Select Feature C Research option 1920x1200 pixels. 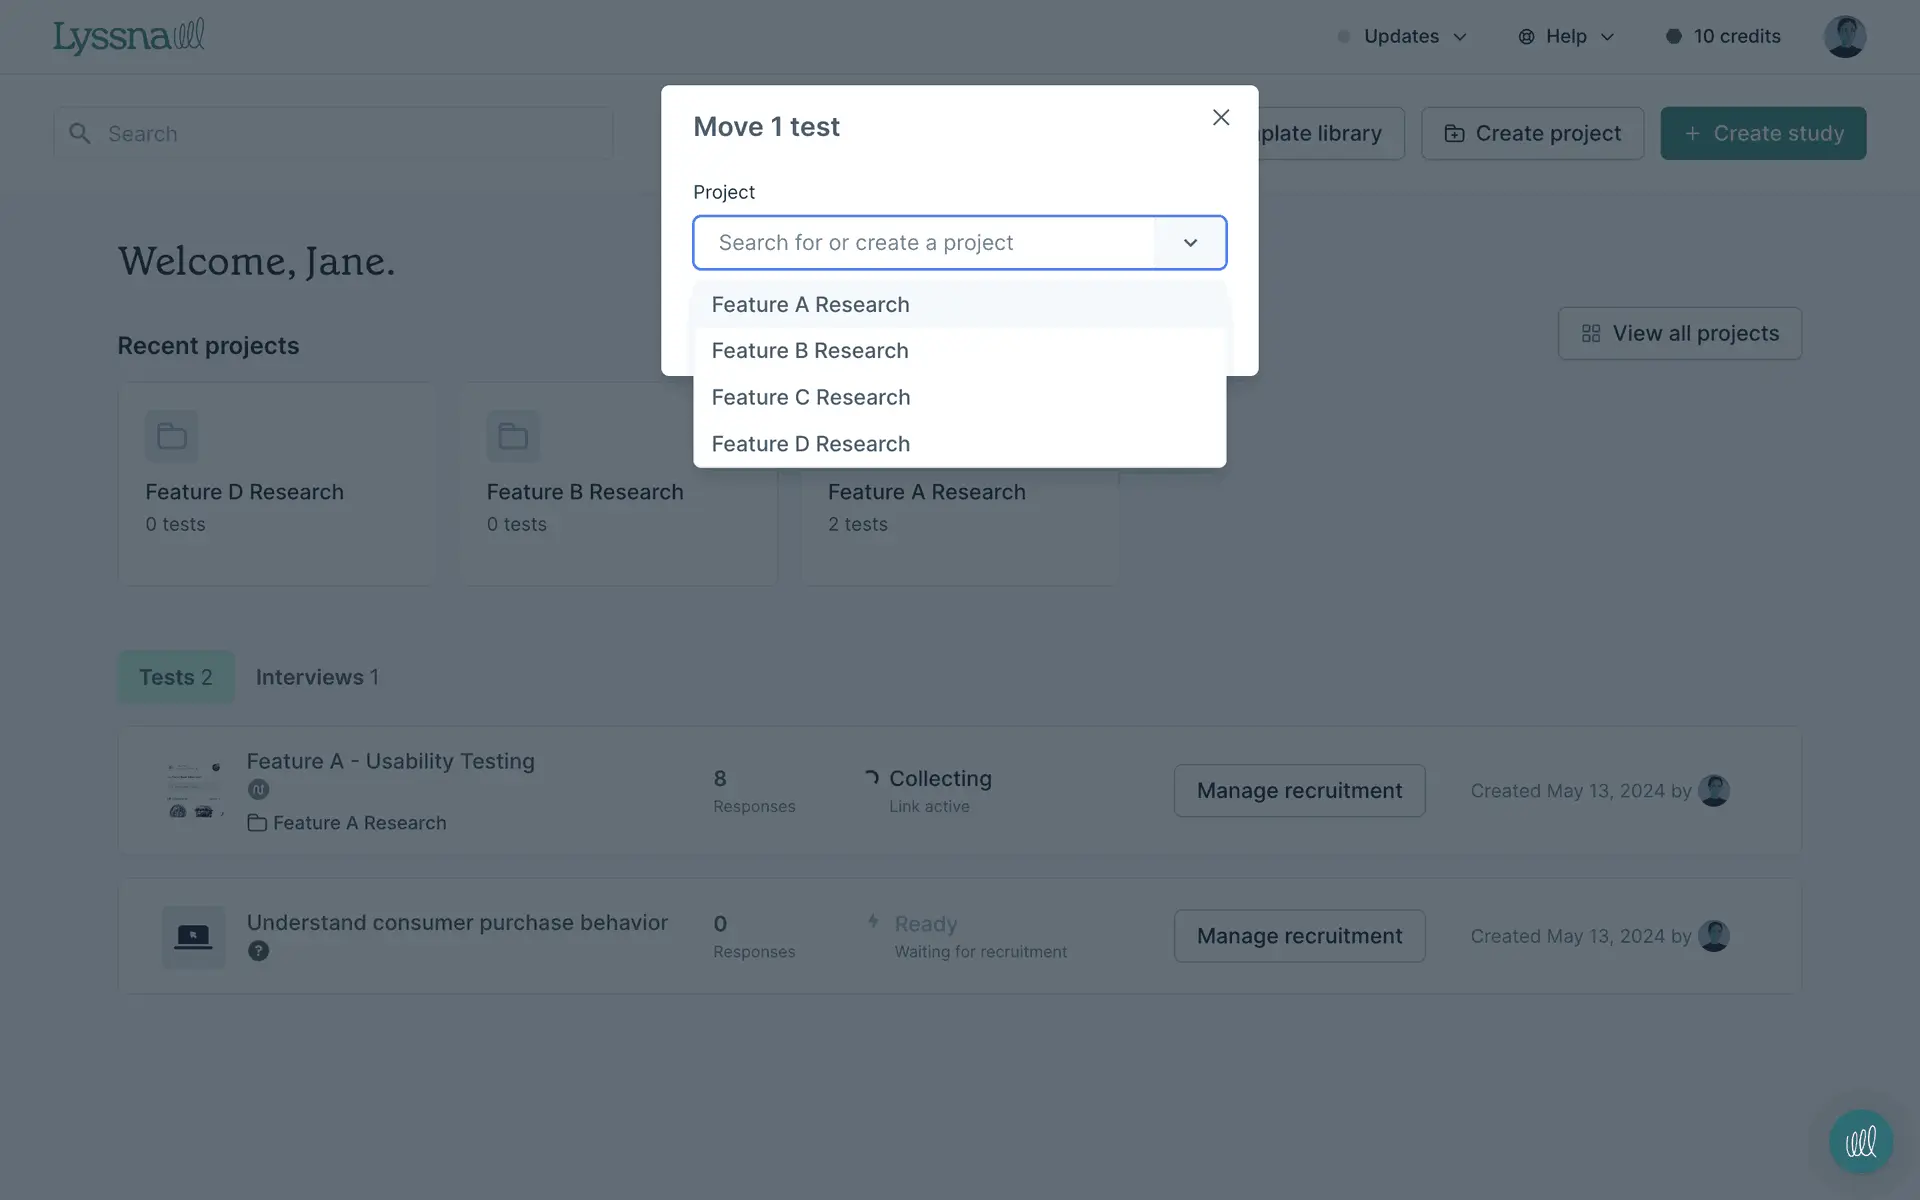pyautogui.click(x=810, y=398)
